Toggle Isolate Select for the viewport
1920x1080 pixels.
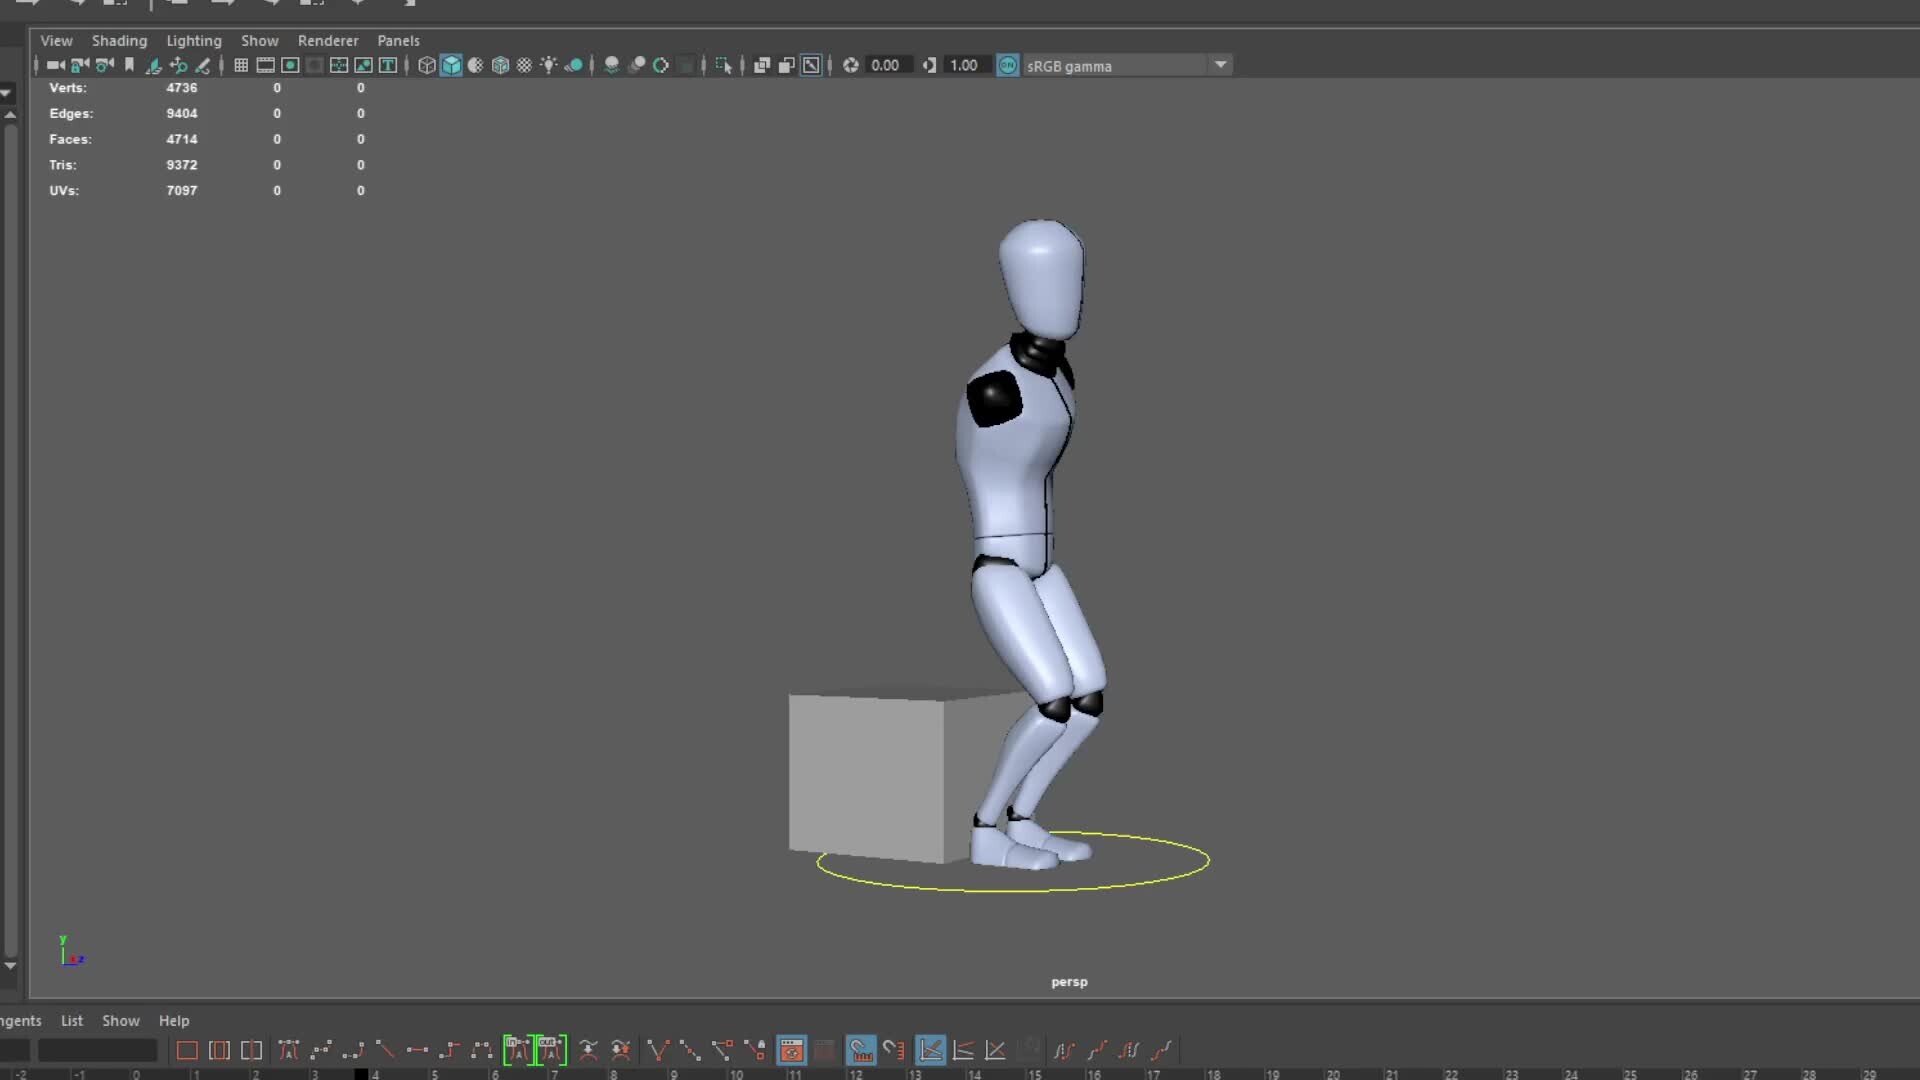point(723,65)
